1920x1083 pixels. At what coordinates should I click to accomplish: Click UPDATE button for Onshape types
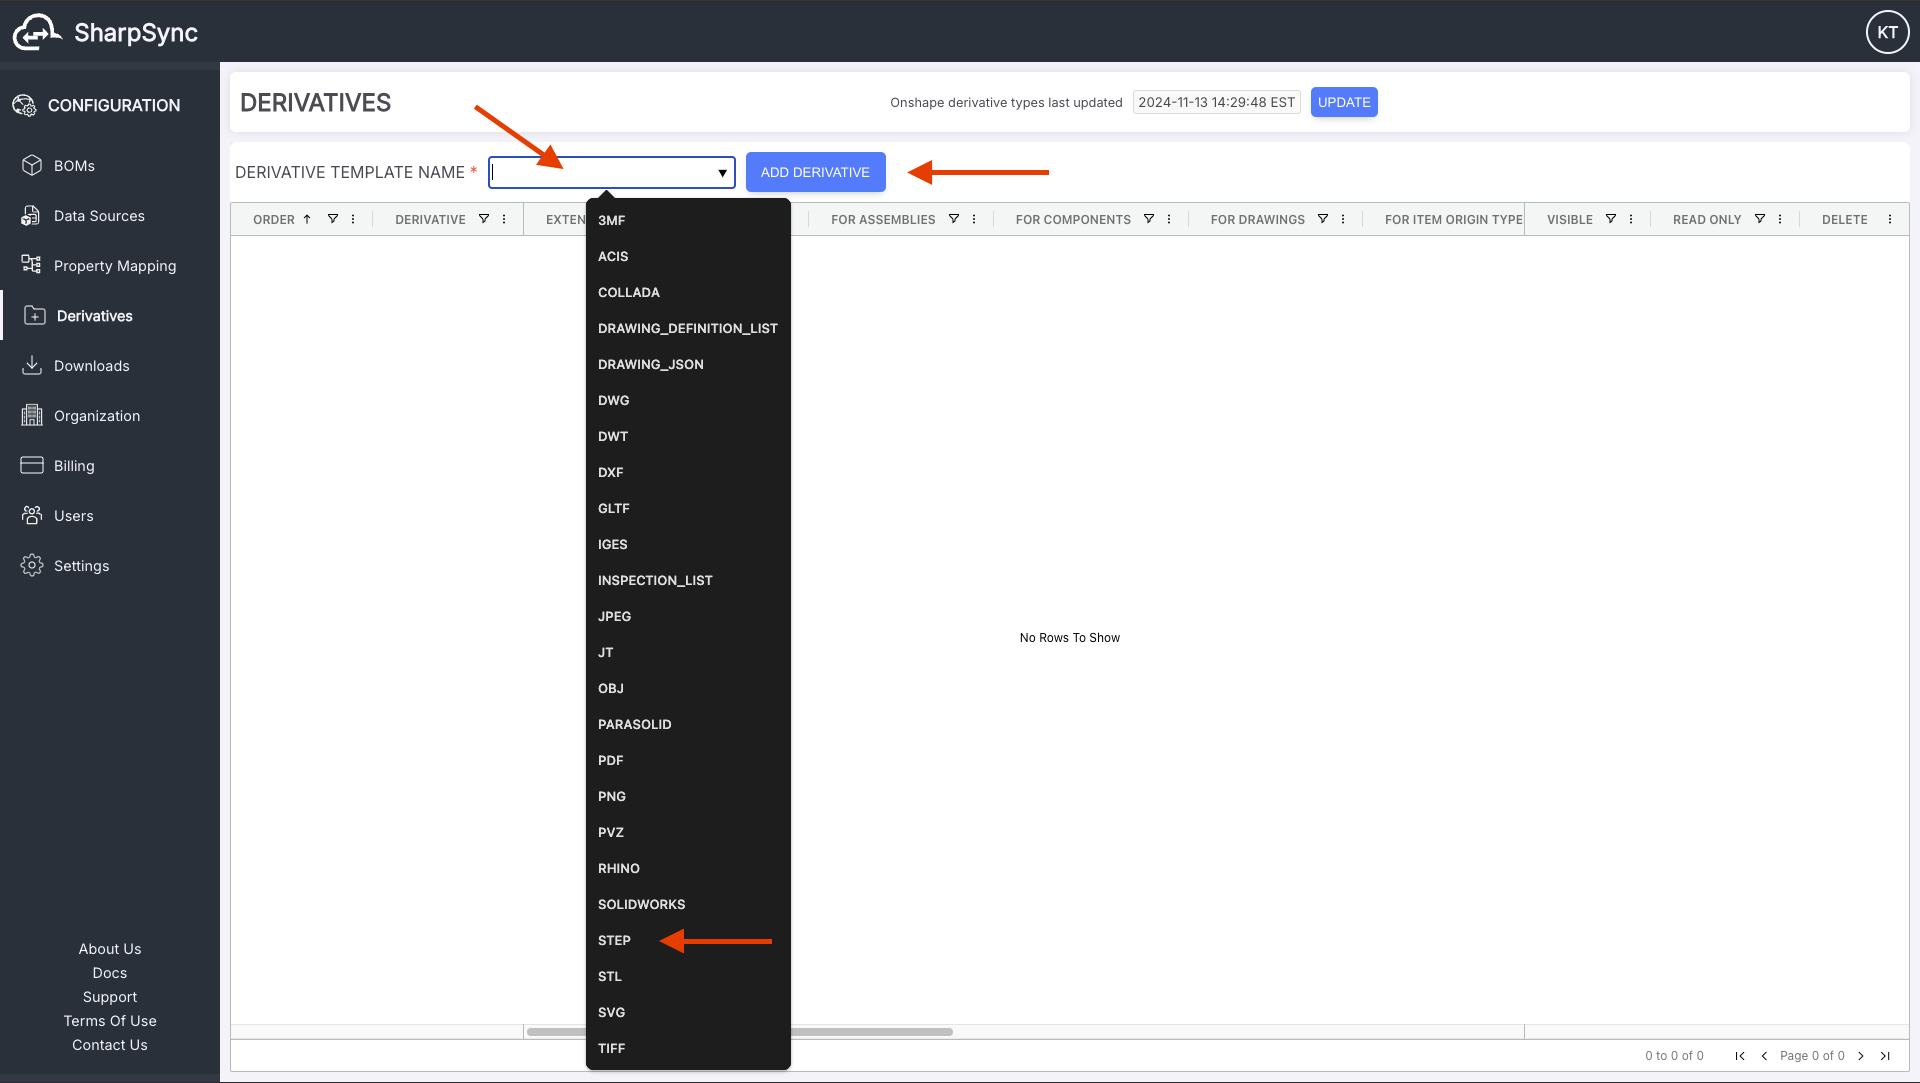[x=1344, y=102]
